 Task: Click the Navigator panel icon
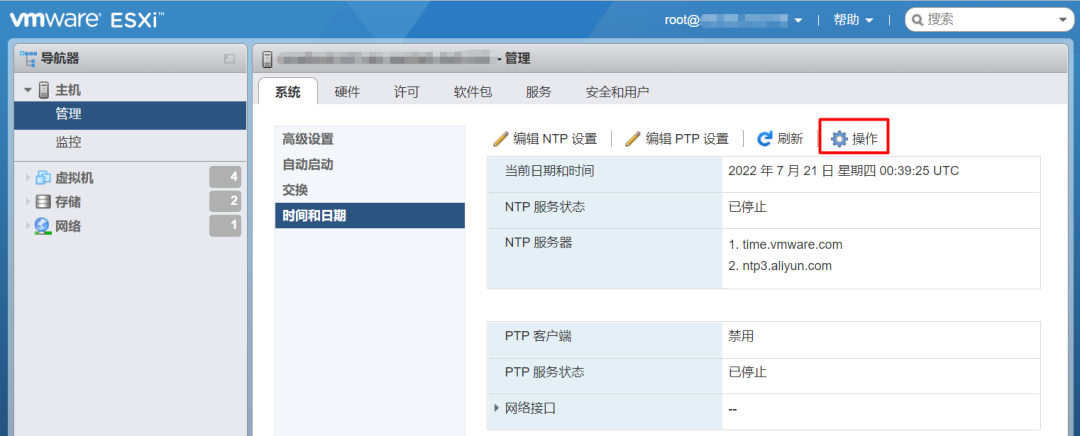pyautogui.click(x=29, y=59)
